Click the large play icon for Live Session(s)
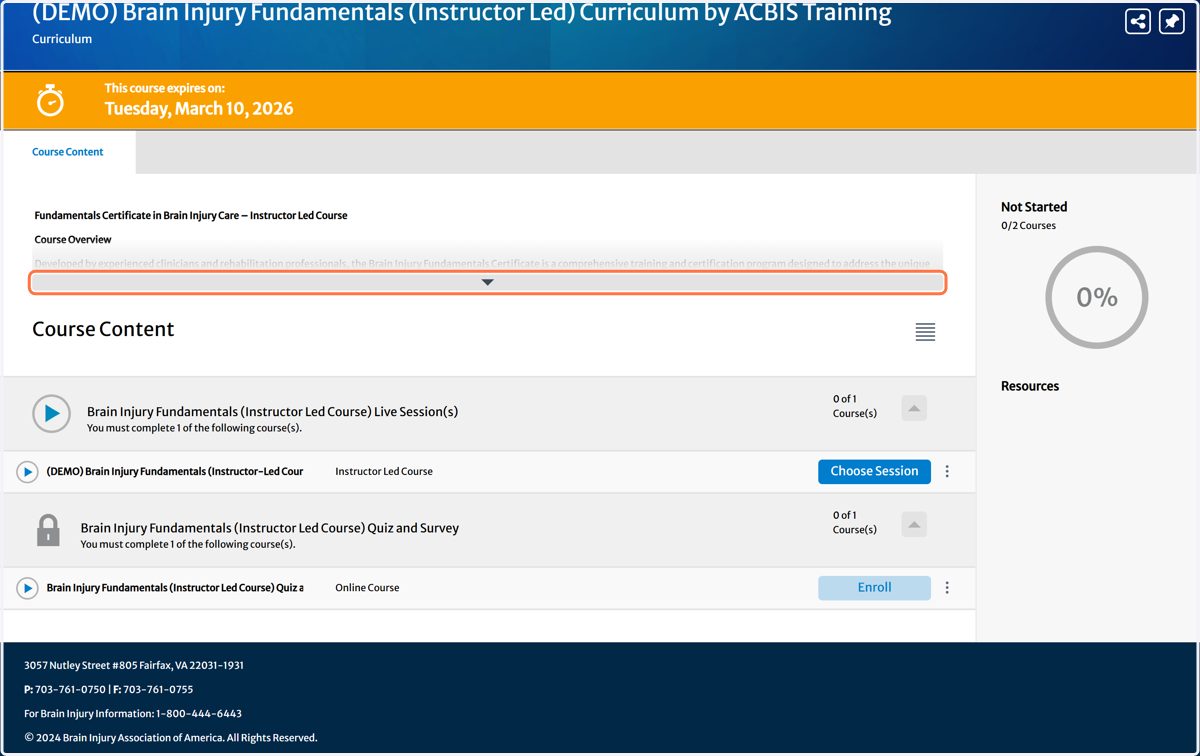 pos(51,413)
